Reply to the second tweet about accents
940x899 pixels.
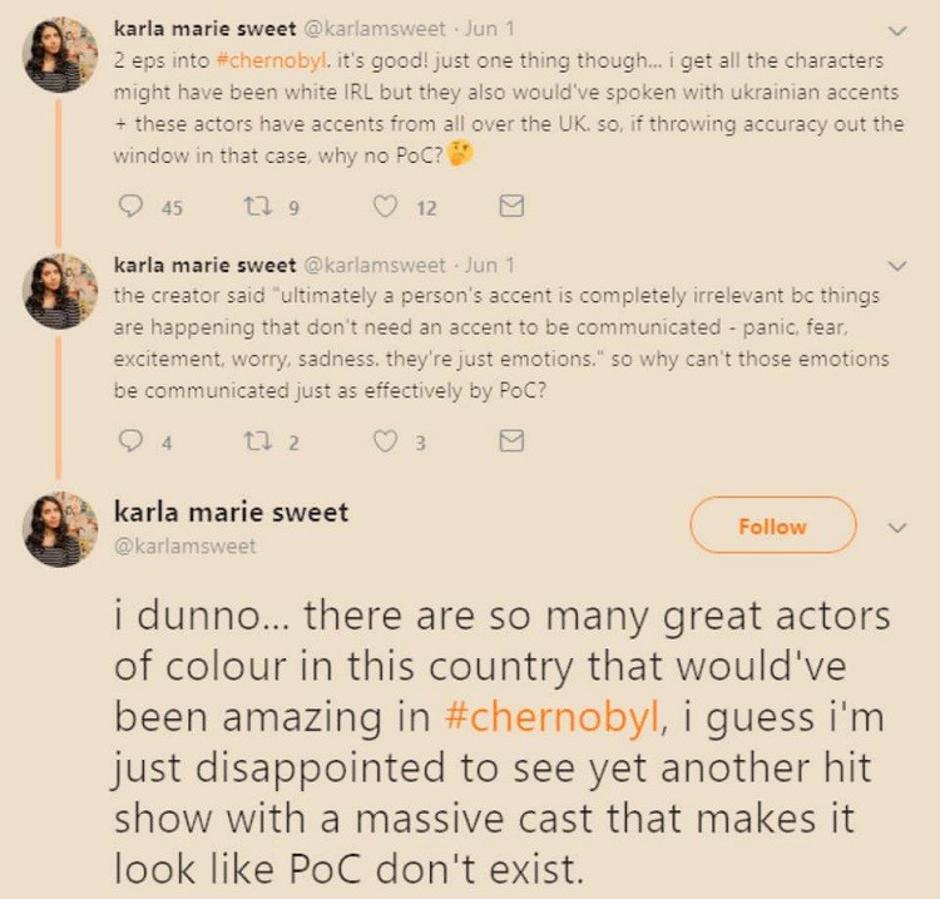pos(131,441)
